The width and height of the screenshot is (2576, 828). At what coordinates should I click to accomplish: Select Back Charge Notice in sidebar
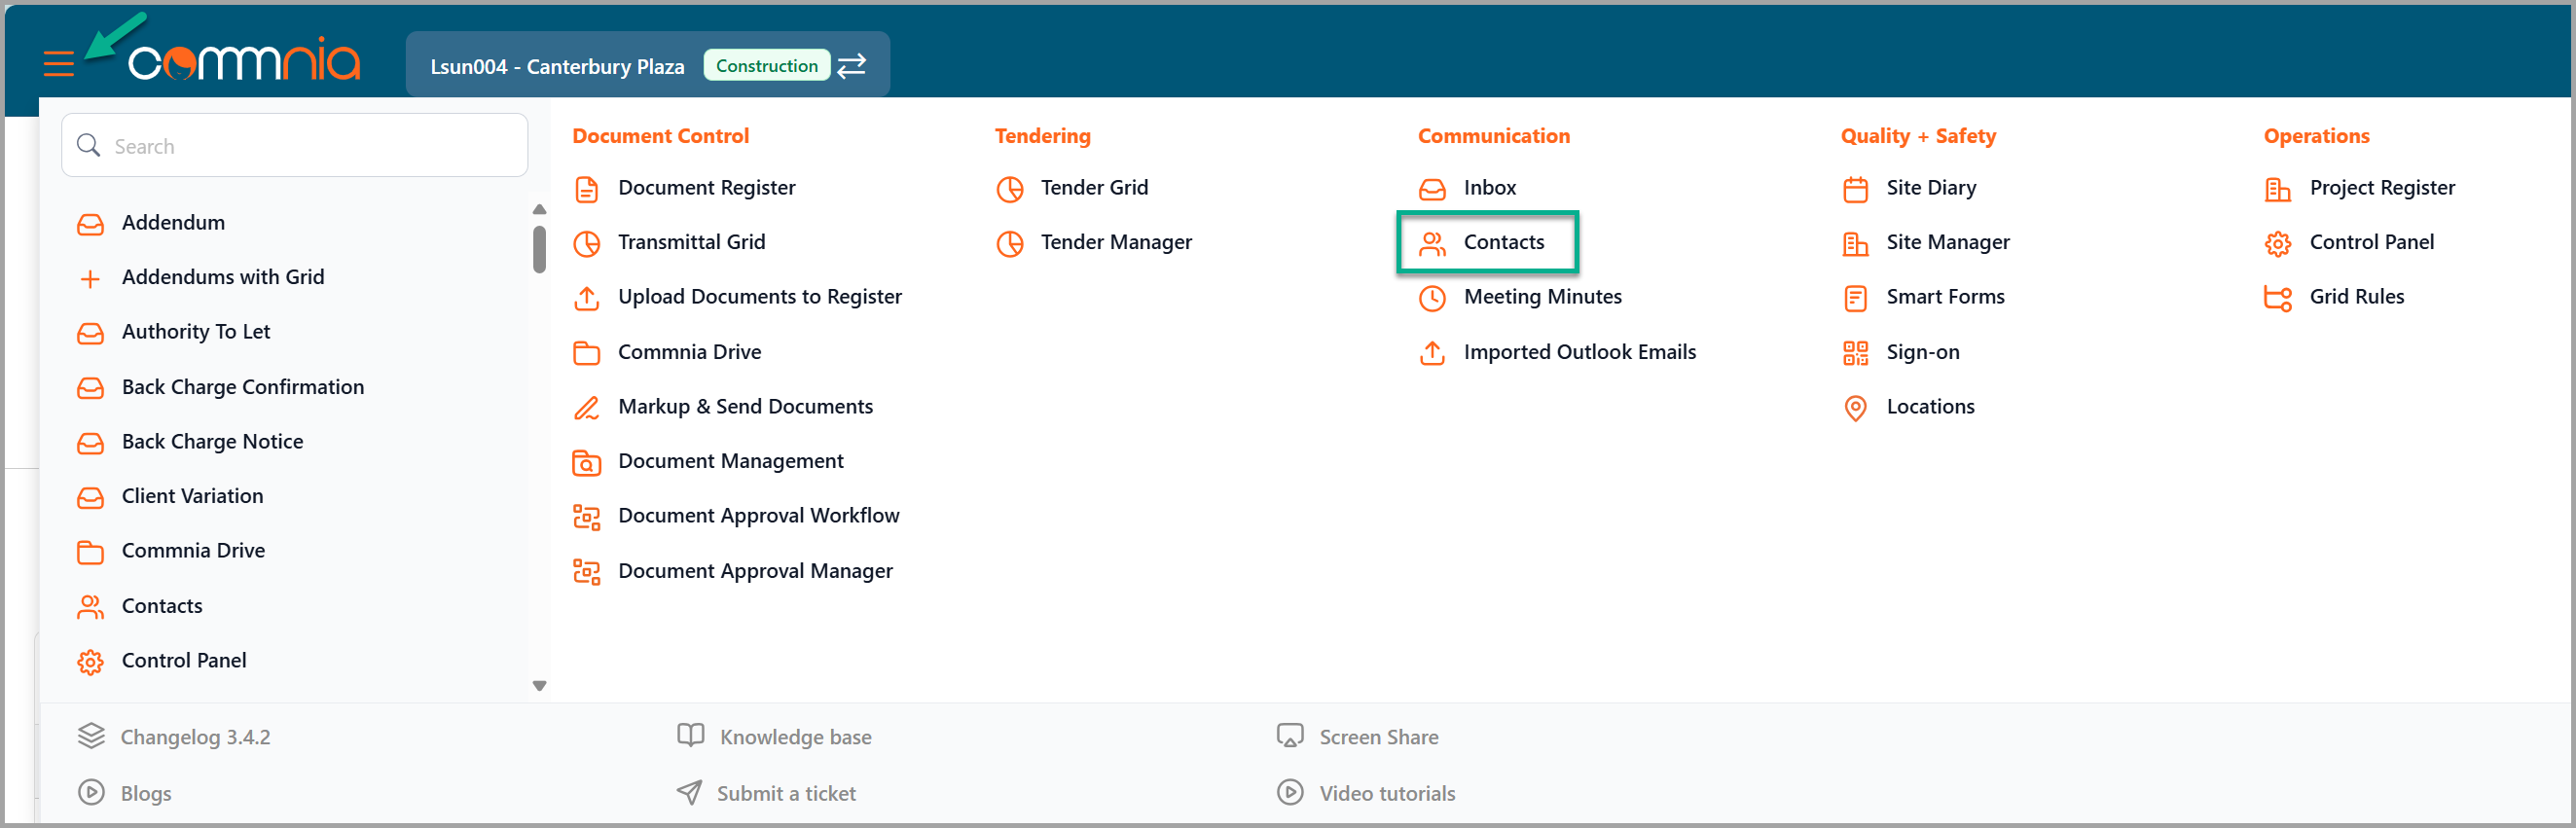pos(212,442)
